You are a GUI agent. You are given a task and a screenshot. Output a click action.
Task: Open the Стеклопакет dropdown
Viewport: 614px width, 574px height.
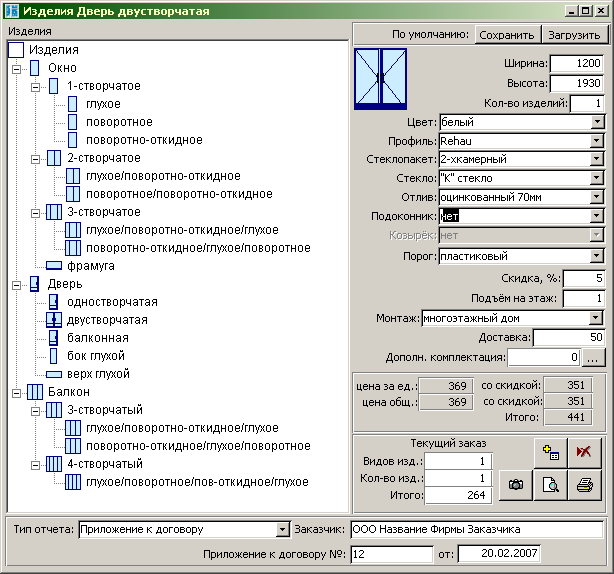[x=597, y=159]
